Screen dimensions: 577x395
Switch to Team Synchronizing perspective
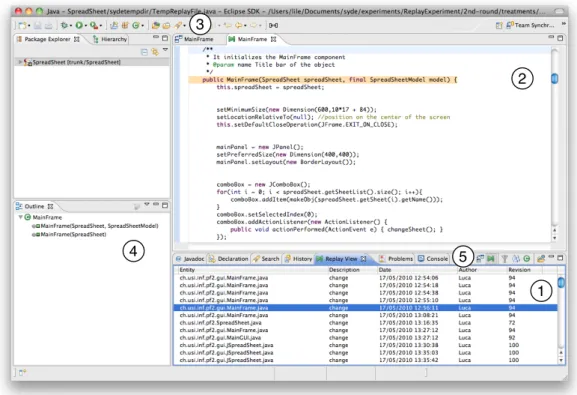coord(530,25)
